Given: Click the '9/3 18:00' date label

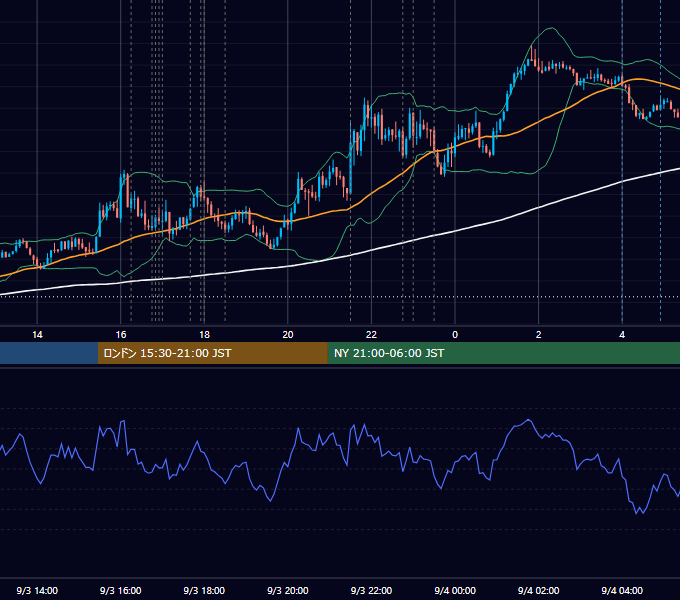Looking at the screenshot, I should click(204, 590).
